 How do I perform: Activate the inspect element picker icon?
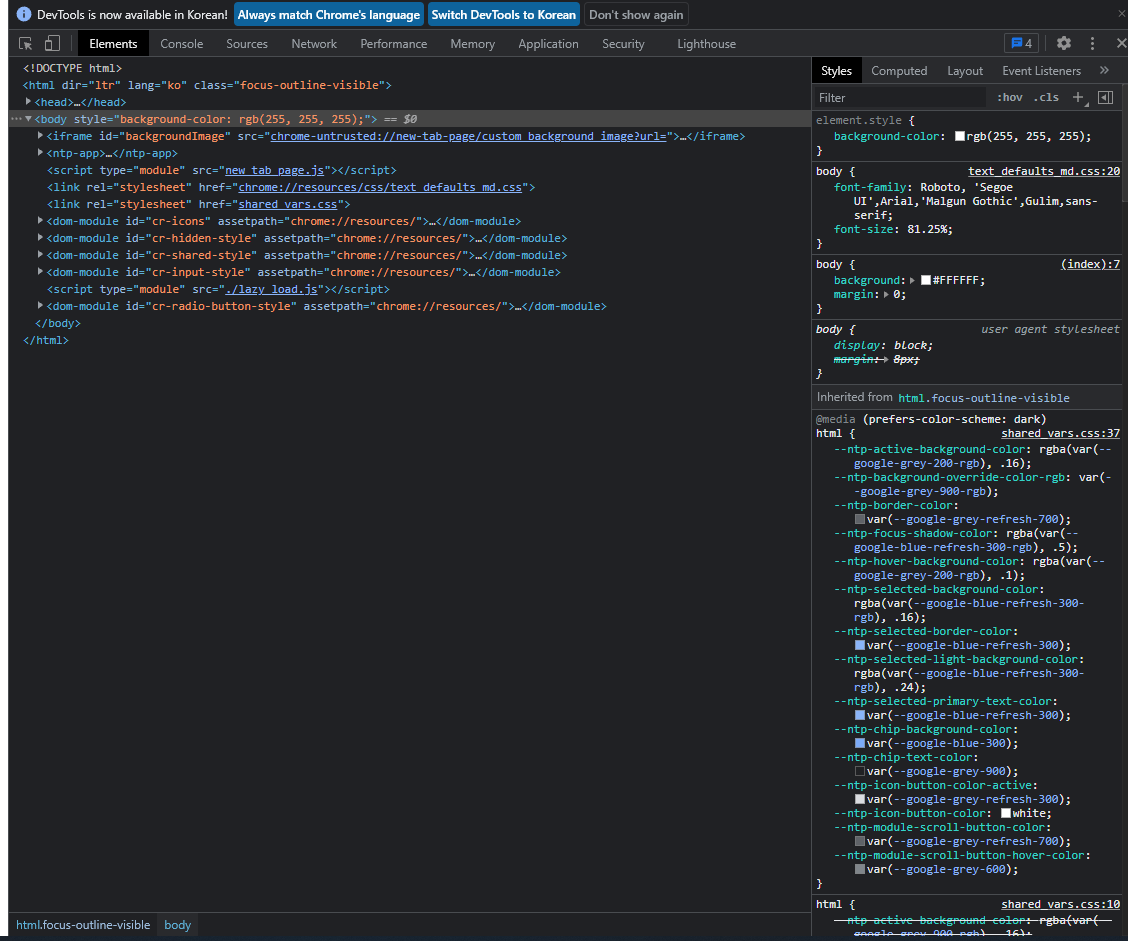[25, 44]
